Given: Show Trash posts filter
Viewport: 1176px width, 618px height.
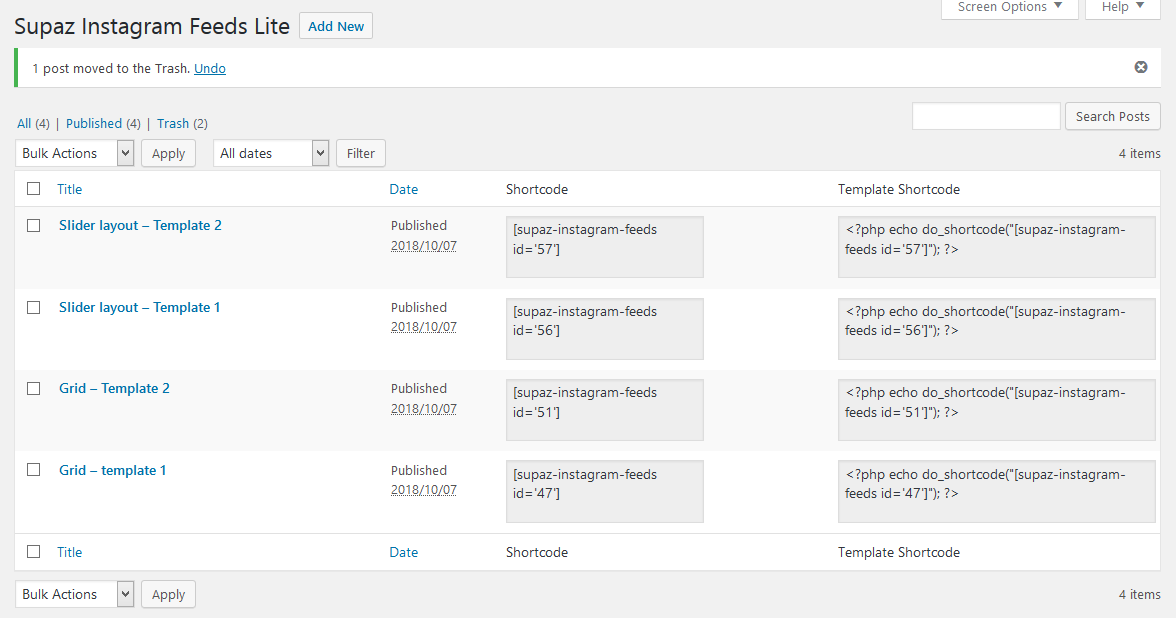Looking at the screenshot, I should [172, 124].
